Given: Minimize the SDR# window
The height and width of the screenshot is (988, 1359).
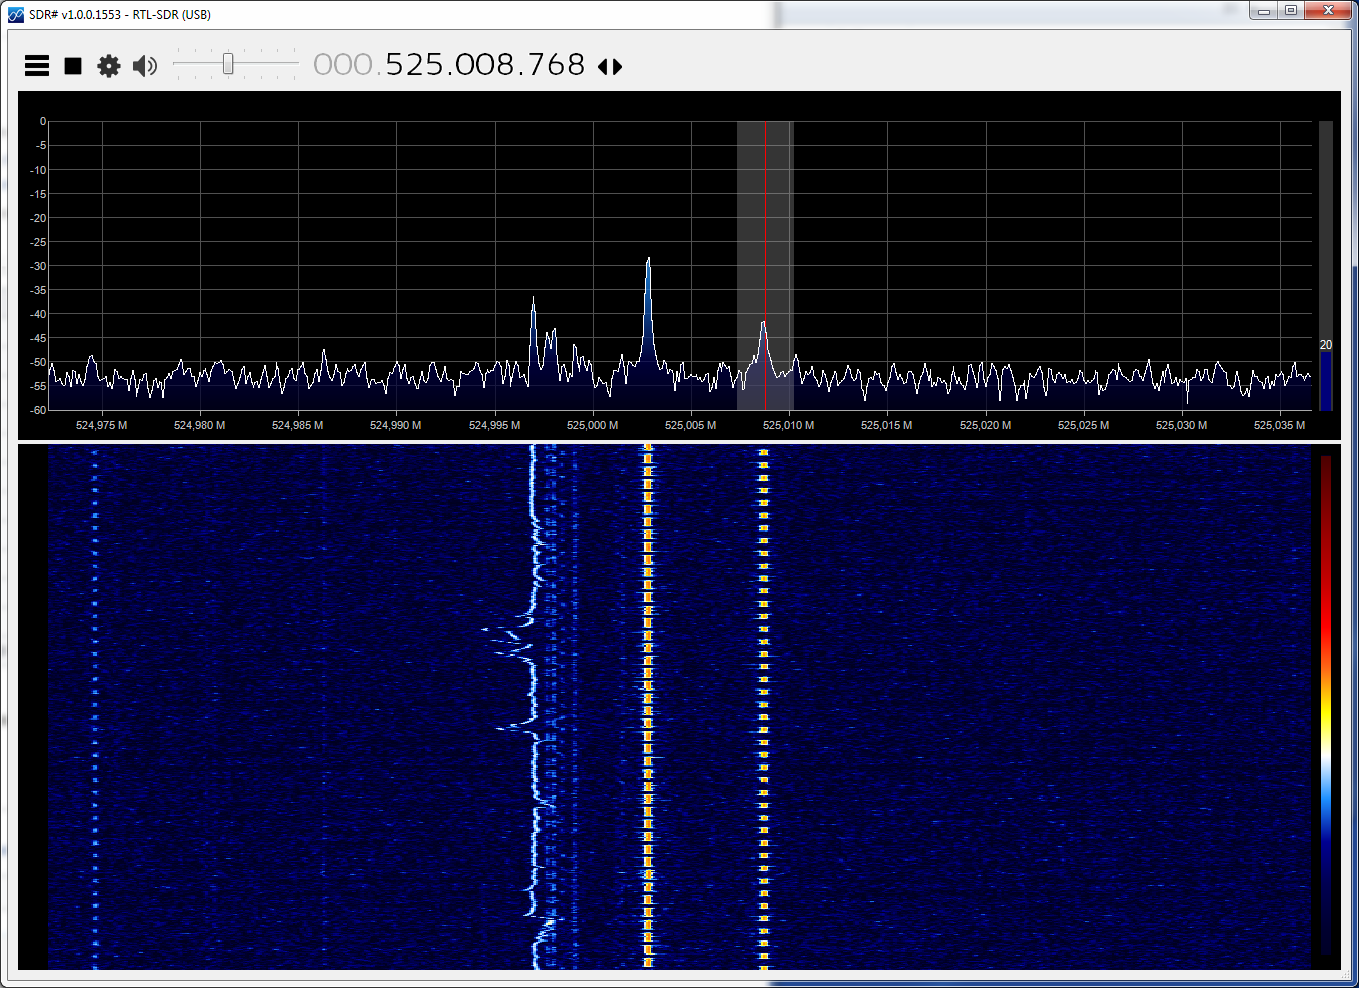Looking at the screenshot, I should [x=1264, y=11].
